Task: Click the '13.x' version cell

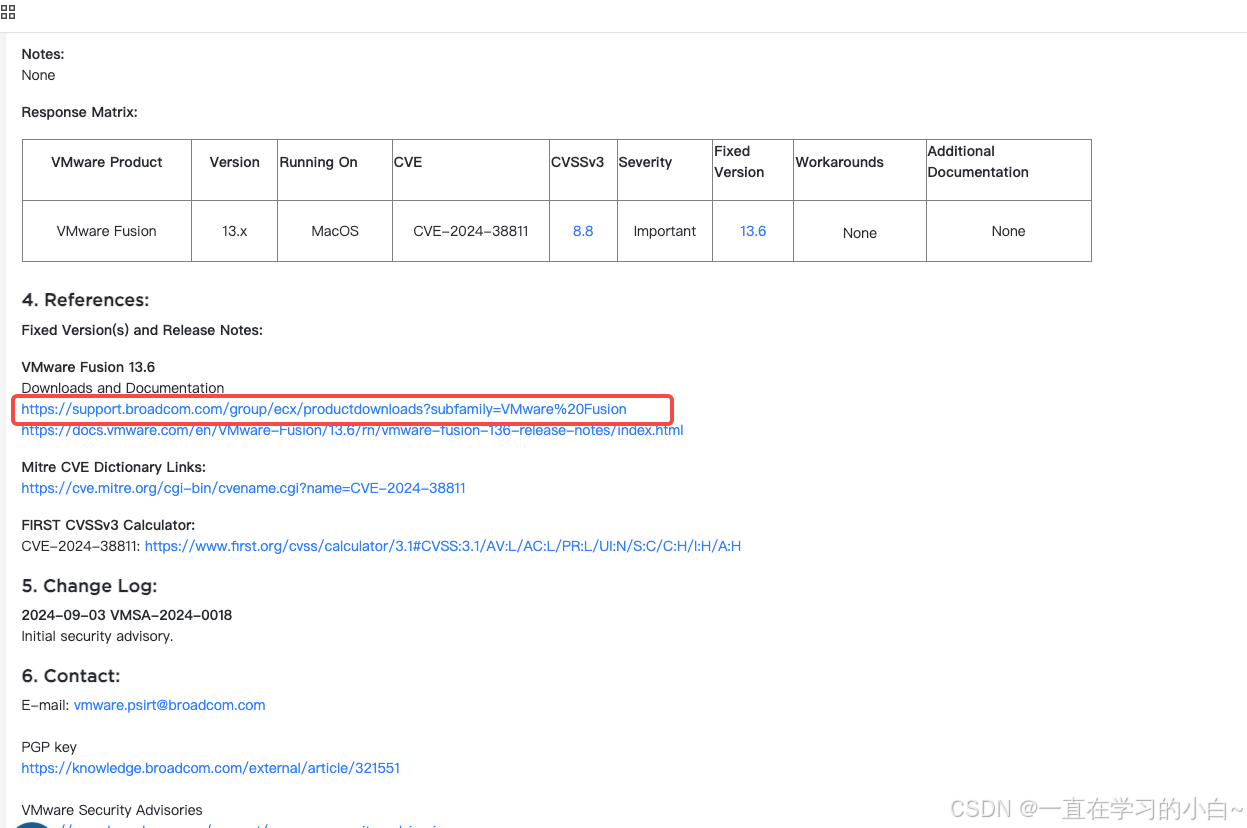Action: 235,231
